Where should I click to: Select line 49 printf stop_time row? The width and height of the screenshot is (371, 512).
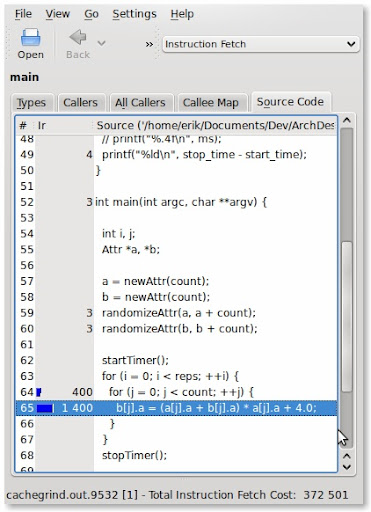coord(176,155)
